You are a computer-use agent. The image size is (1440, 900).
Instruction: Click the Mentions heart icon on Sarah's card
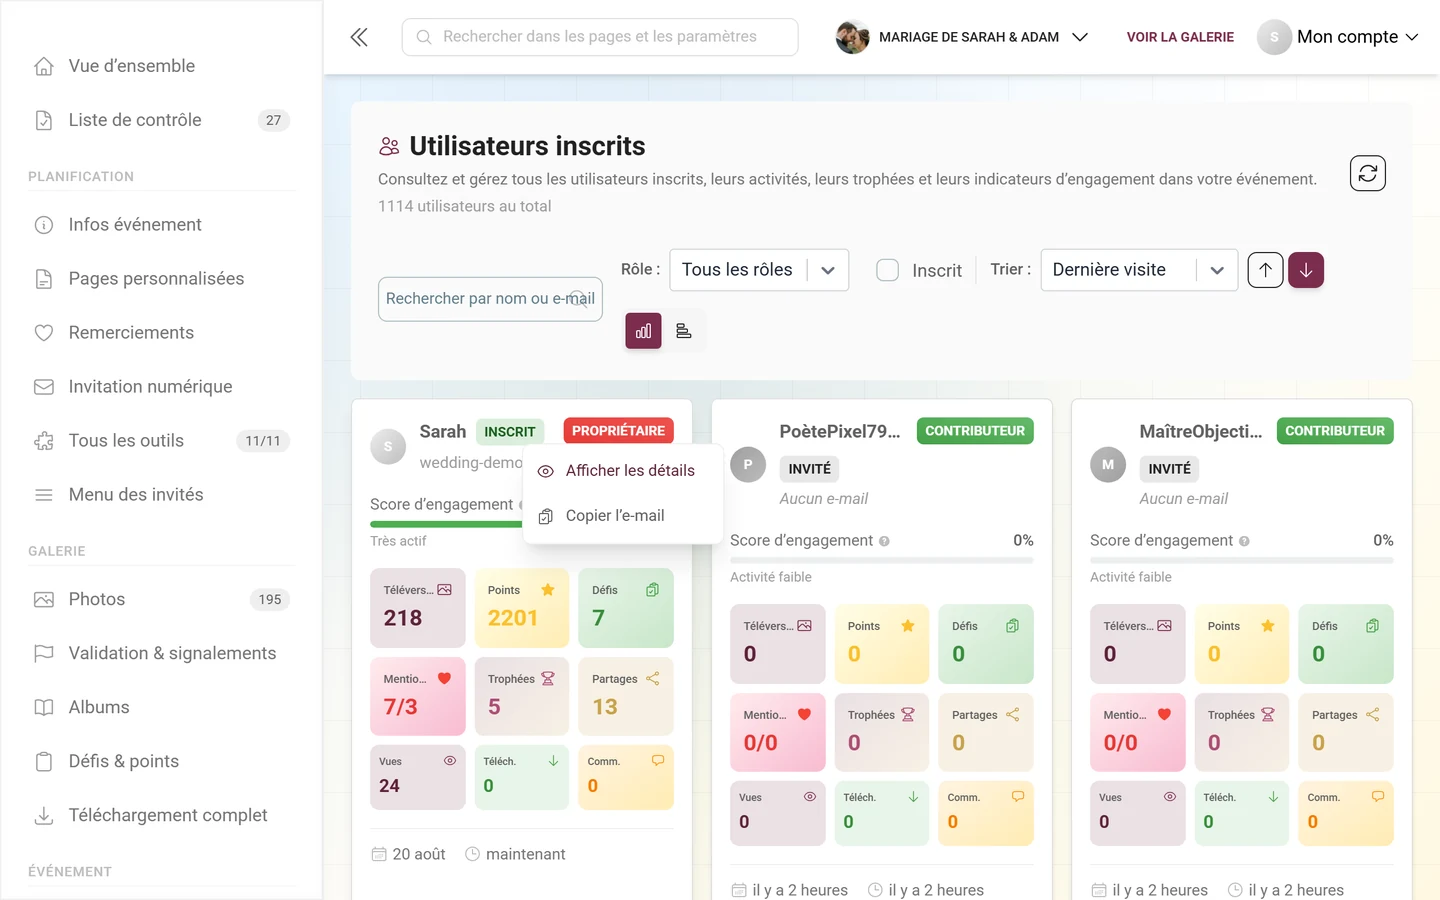pyautogui.click(x=444, y=678)
